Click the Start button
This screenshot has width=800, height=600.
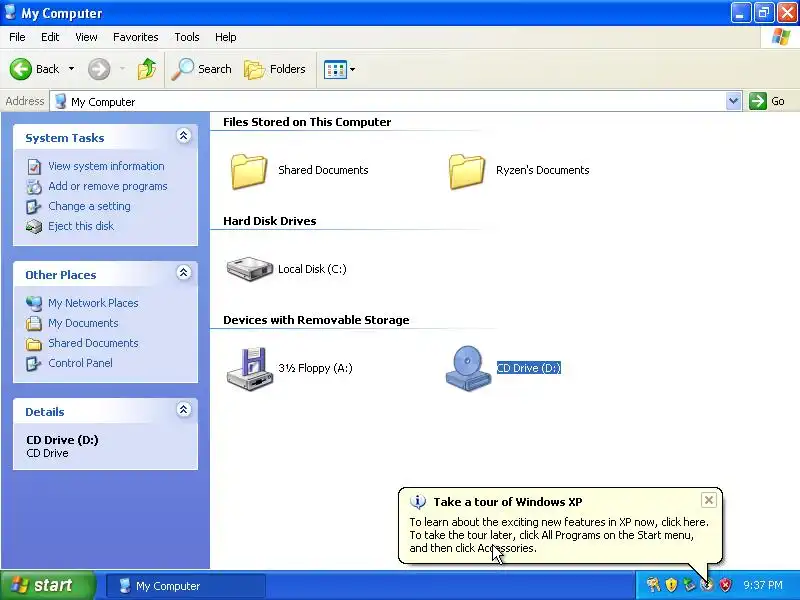[x=47, y=585]
